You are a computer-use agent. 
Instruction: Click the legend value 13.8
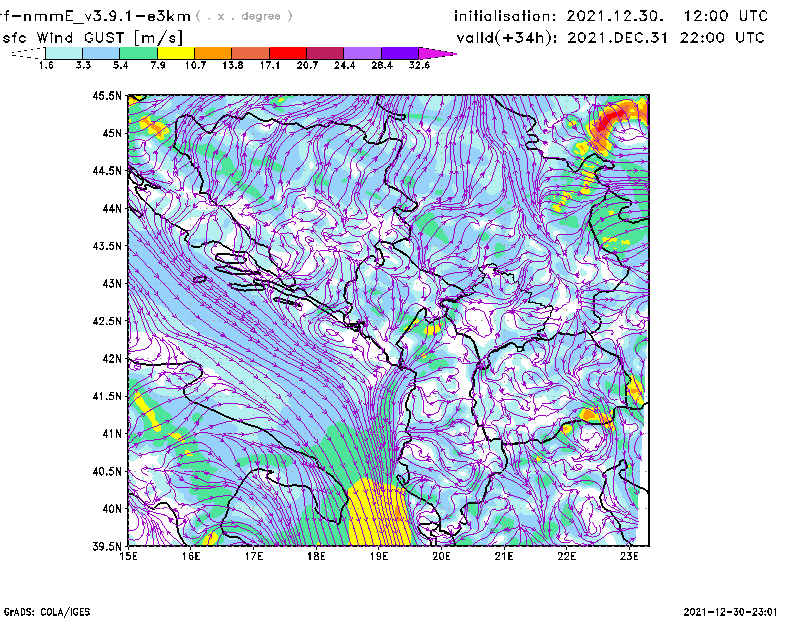click(x=233, y=65)
